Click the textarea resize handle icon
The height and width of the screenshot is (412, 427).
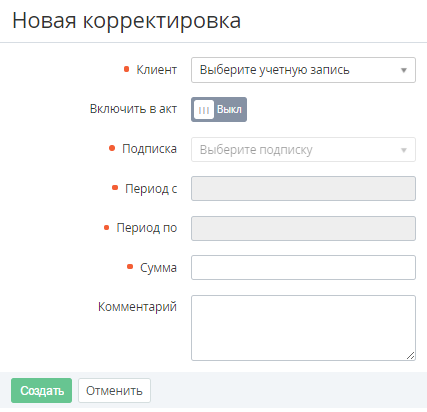click(x=410, y=356)
